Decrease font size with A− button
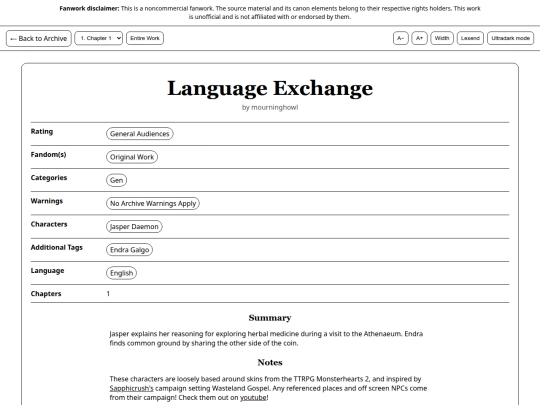 401,38
